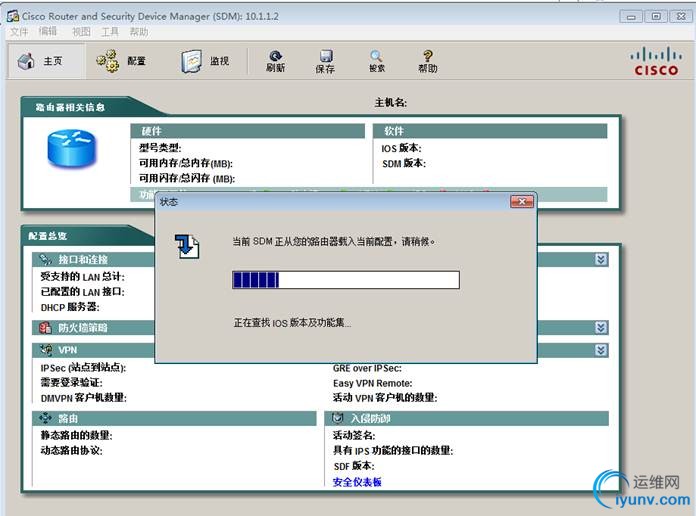The image size is (696, 516).
Task: Open the 编辑 menu
Action: (x=47, y=32)
